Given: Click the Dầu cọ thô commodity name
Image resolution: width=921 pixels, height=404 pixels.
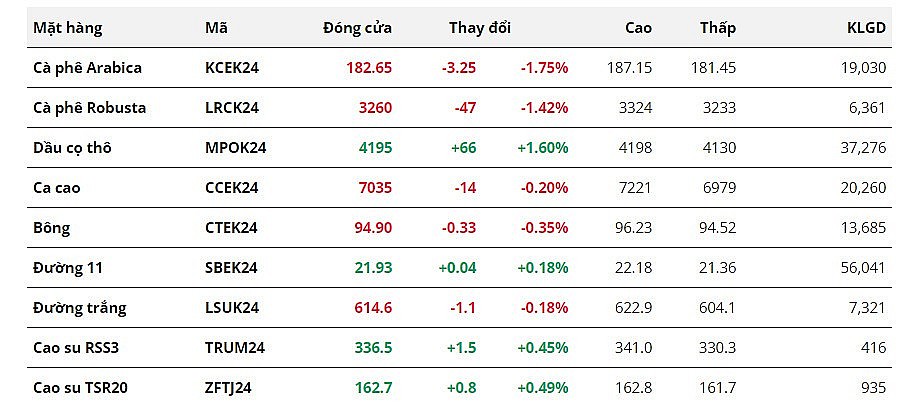Looking at the screenshot, I should click(72, 148).
